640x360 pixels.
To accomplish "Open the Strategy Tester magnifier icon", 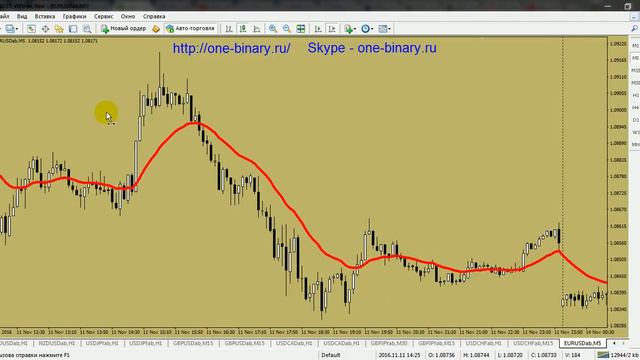I will (x=87, y=29).
